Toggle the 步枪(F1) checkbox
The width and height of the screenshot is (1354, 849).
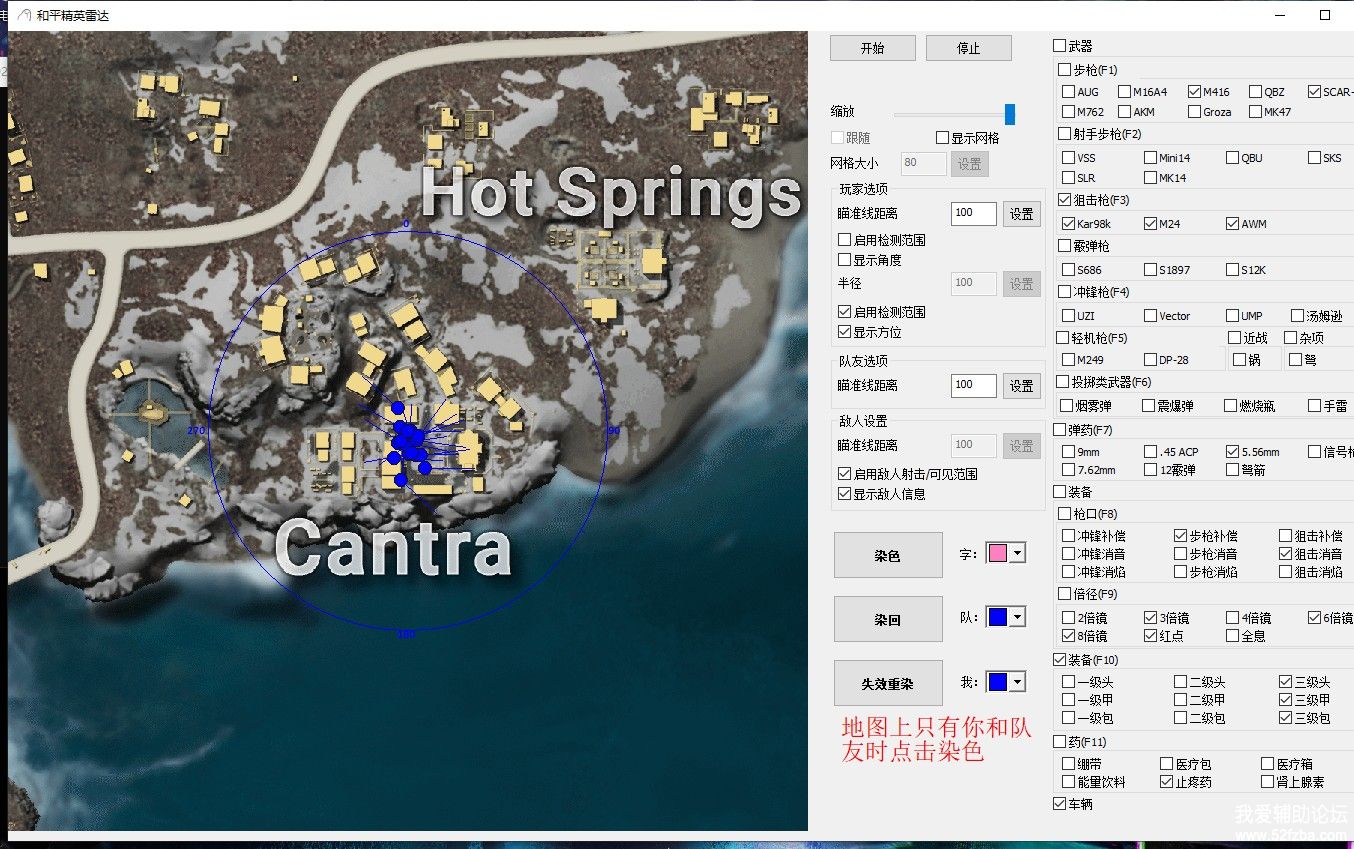pos(1065,70)
